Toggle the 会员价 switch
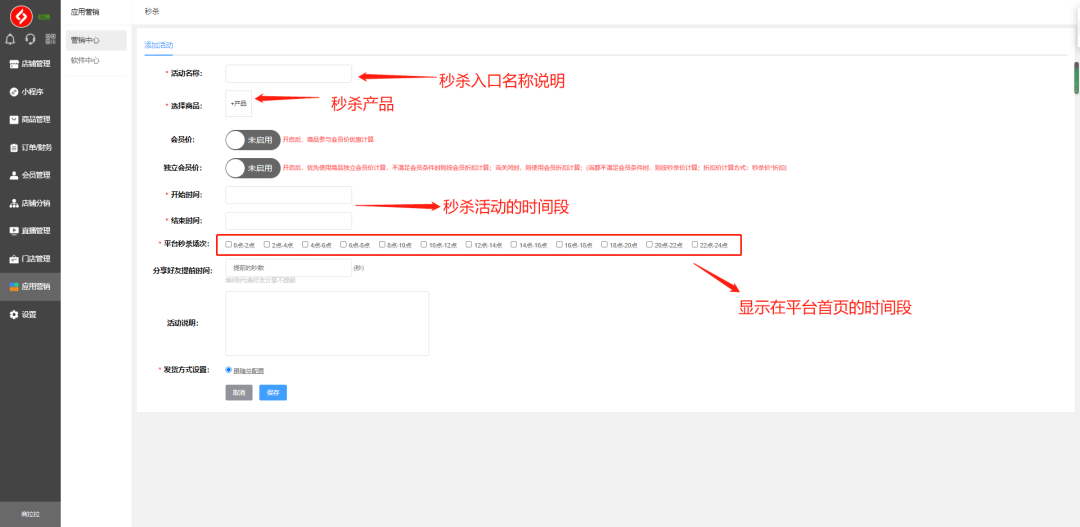 coord(253,140)
